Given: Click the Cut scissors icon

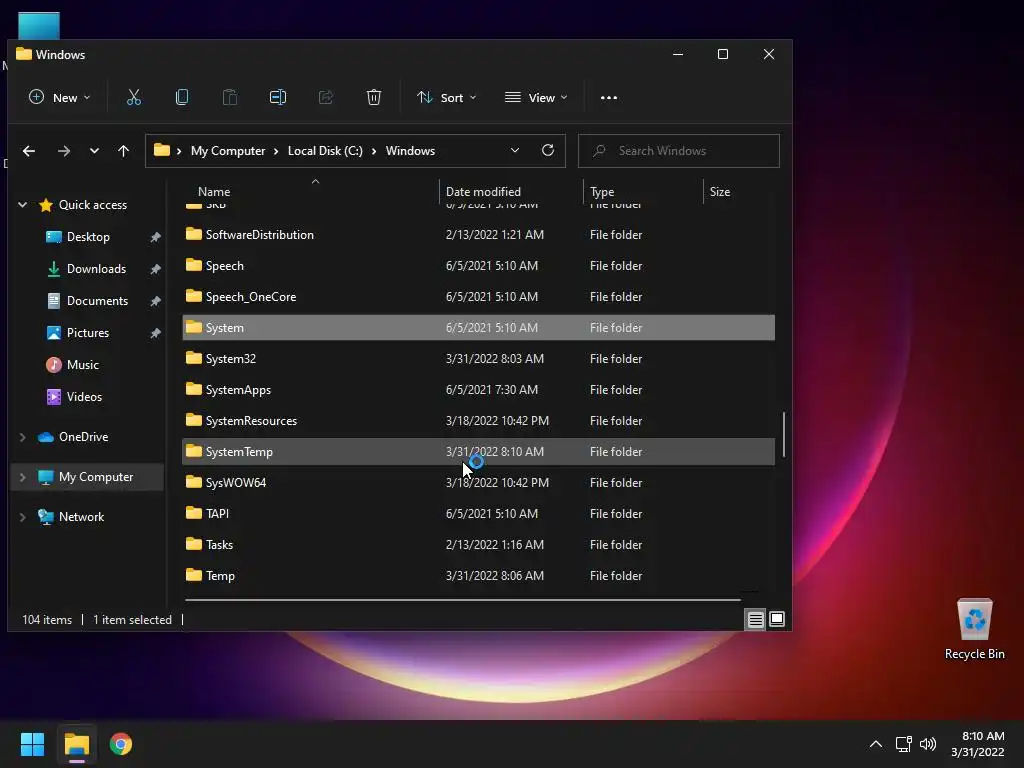Looking at the screenshot, I should [x=134, y=97].
